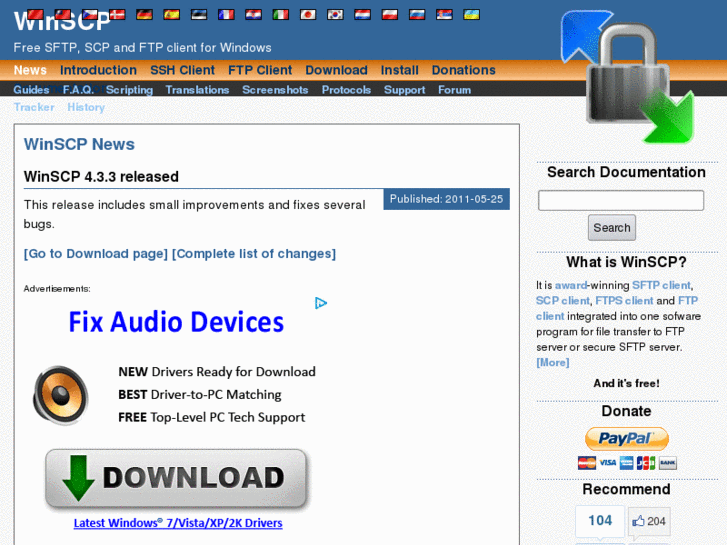
Task: Select the German flag icon
Action: (145, 15)
